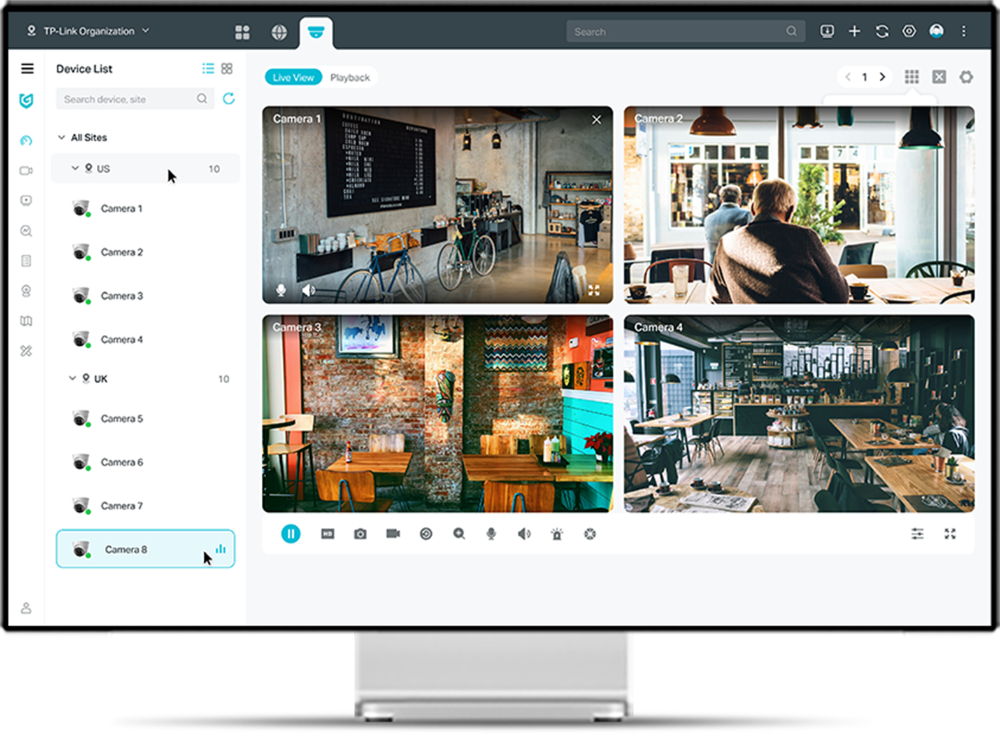Collapse the US site group
This screenshot has width=1000, height=734.
coord(74,168)
